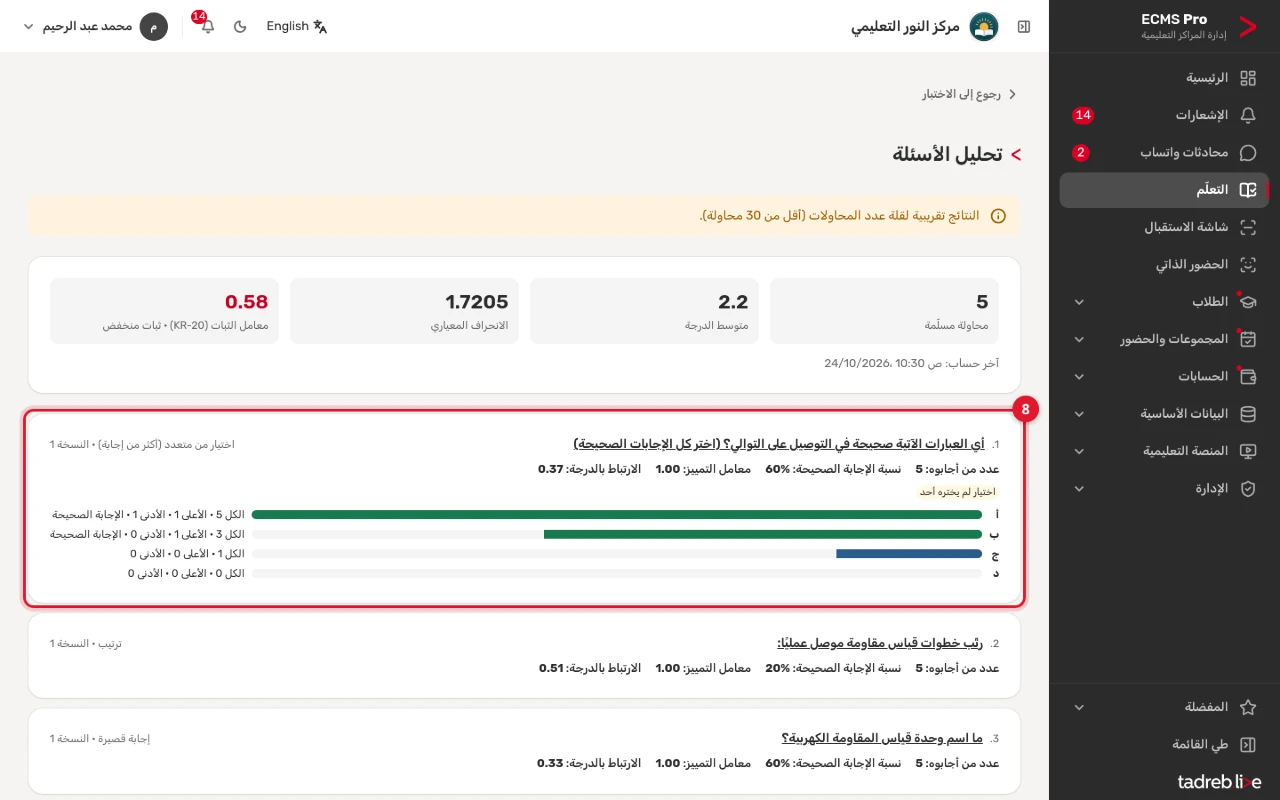Open الحضور الذاتي menu item
This screenshot has width=1280, height=800.
[1165, 265]
